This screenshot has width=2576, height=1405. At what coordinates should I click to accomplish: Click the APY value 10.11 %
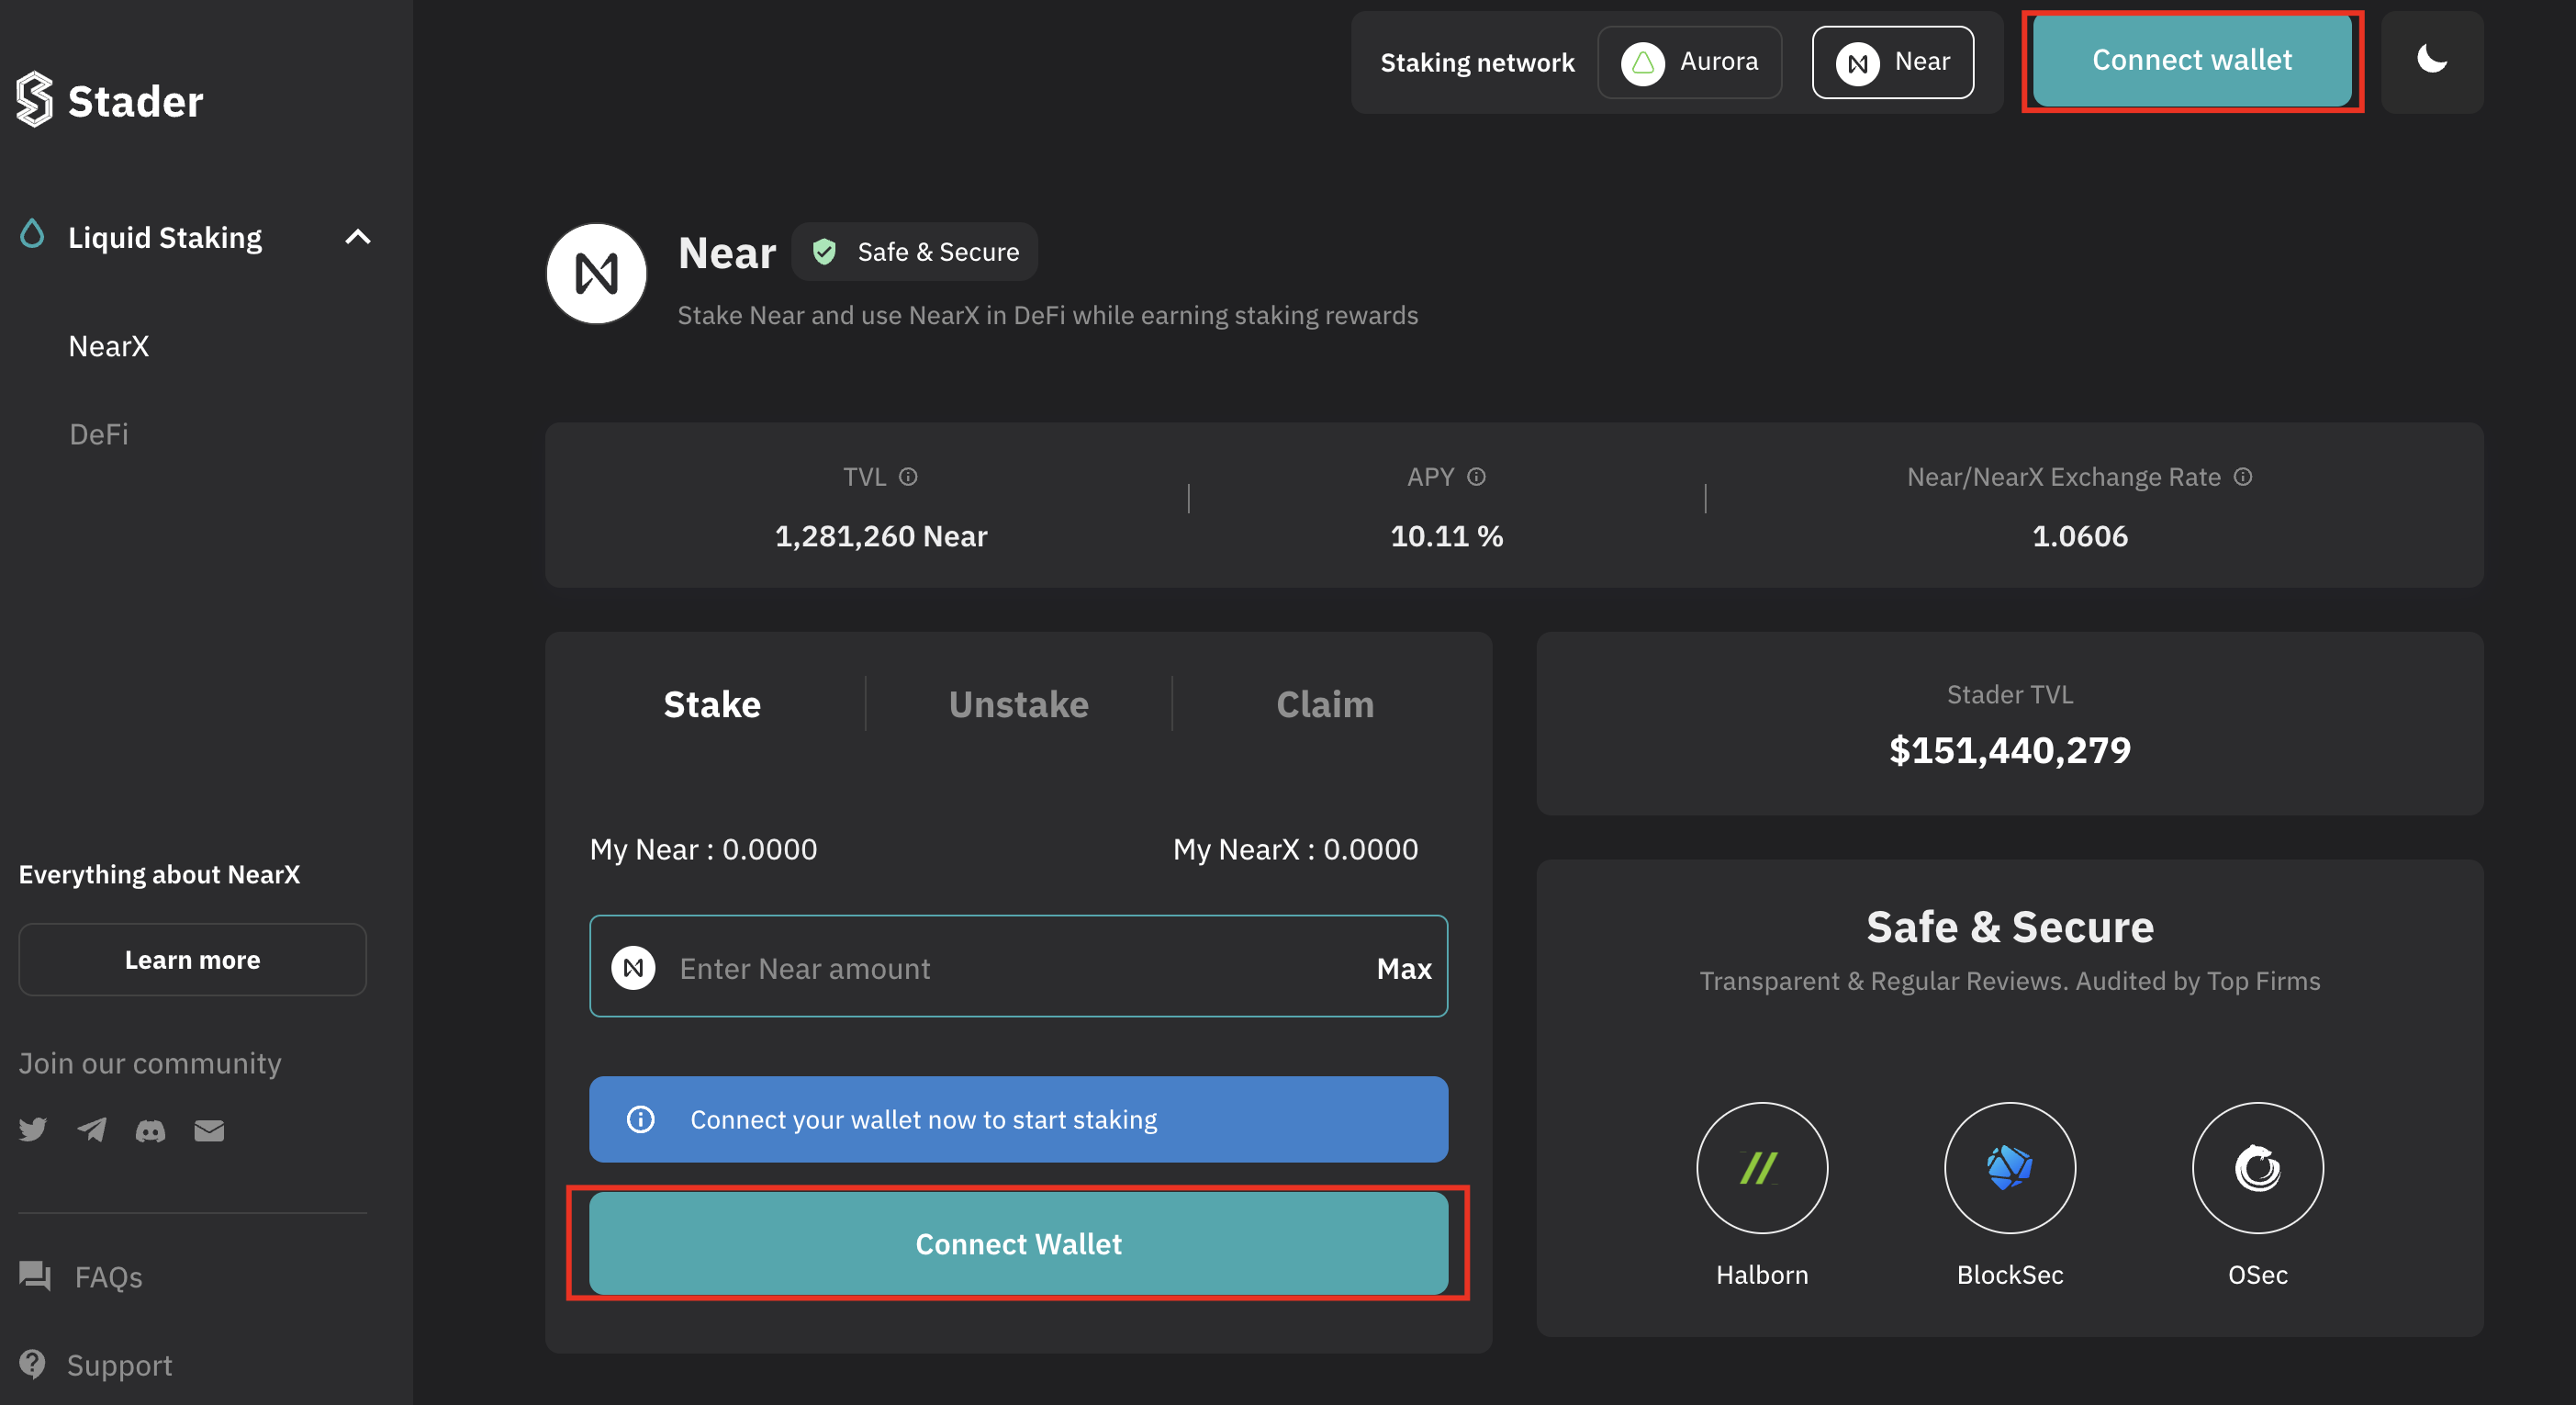pyautogui.click(x=1446, y=536)
